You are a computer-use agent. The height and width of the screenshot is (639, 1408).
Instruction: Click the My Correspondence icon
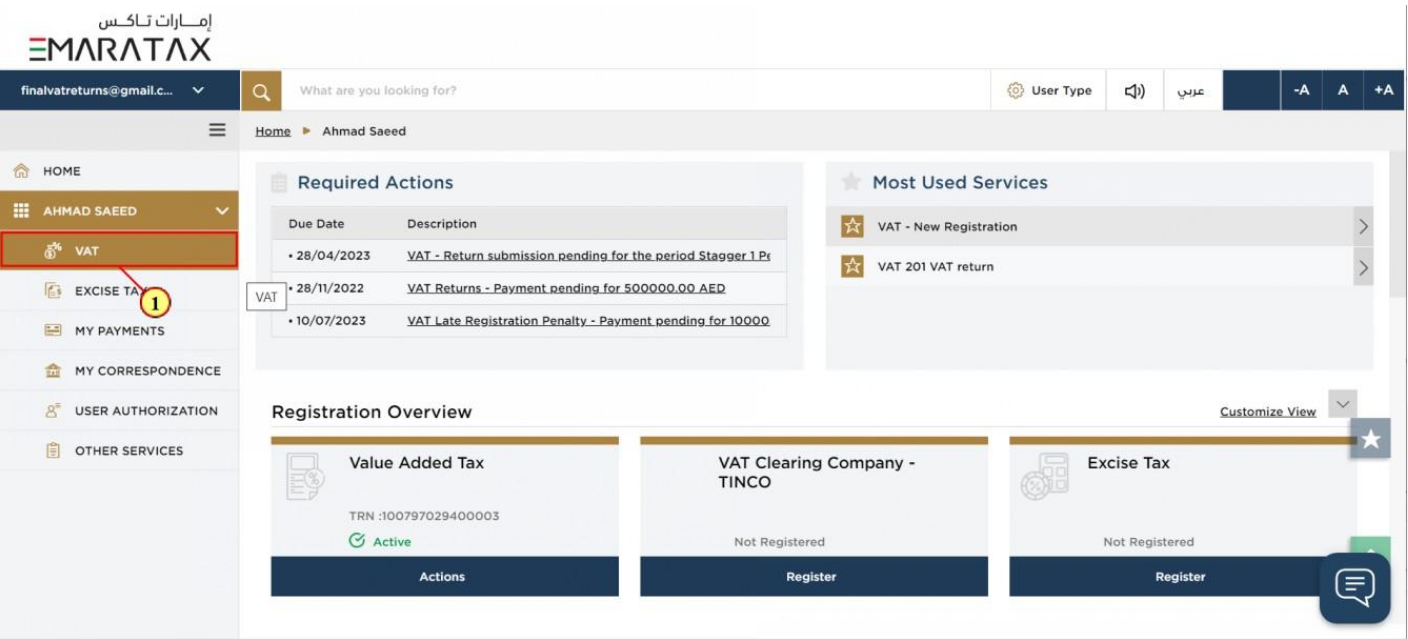pyautogui.click(x=54, y=371)
